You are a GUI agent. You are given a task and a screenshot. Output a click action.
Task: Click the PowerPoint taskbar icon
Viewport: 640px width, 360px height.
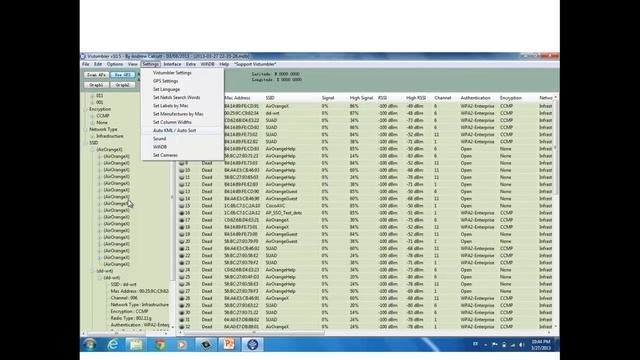pyautogui.click(x=229, y=344)
